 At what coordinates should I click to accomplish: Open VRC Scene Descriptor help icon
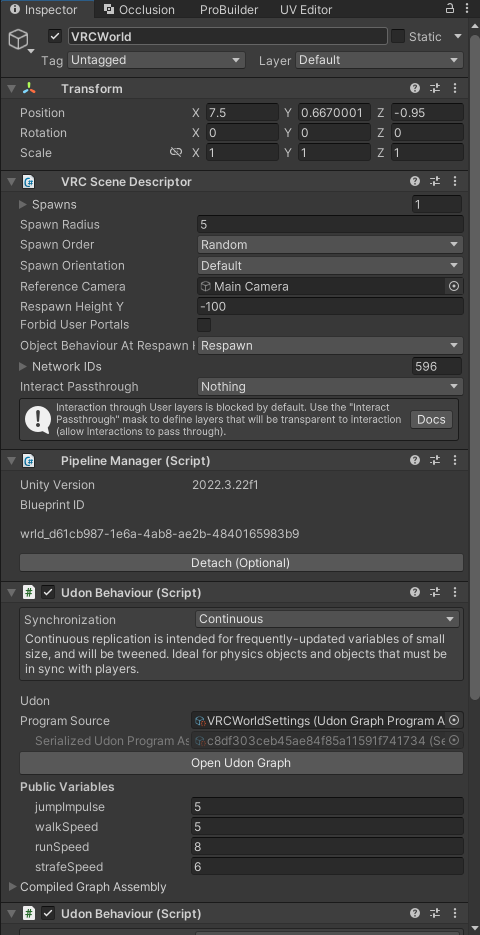(x=415, y=181)
